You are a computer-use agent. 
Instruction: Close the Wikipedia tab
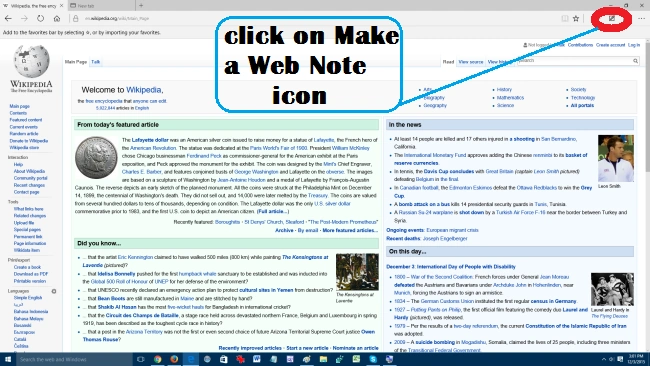point(61,5)
